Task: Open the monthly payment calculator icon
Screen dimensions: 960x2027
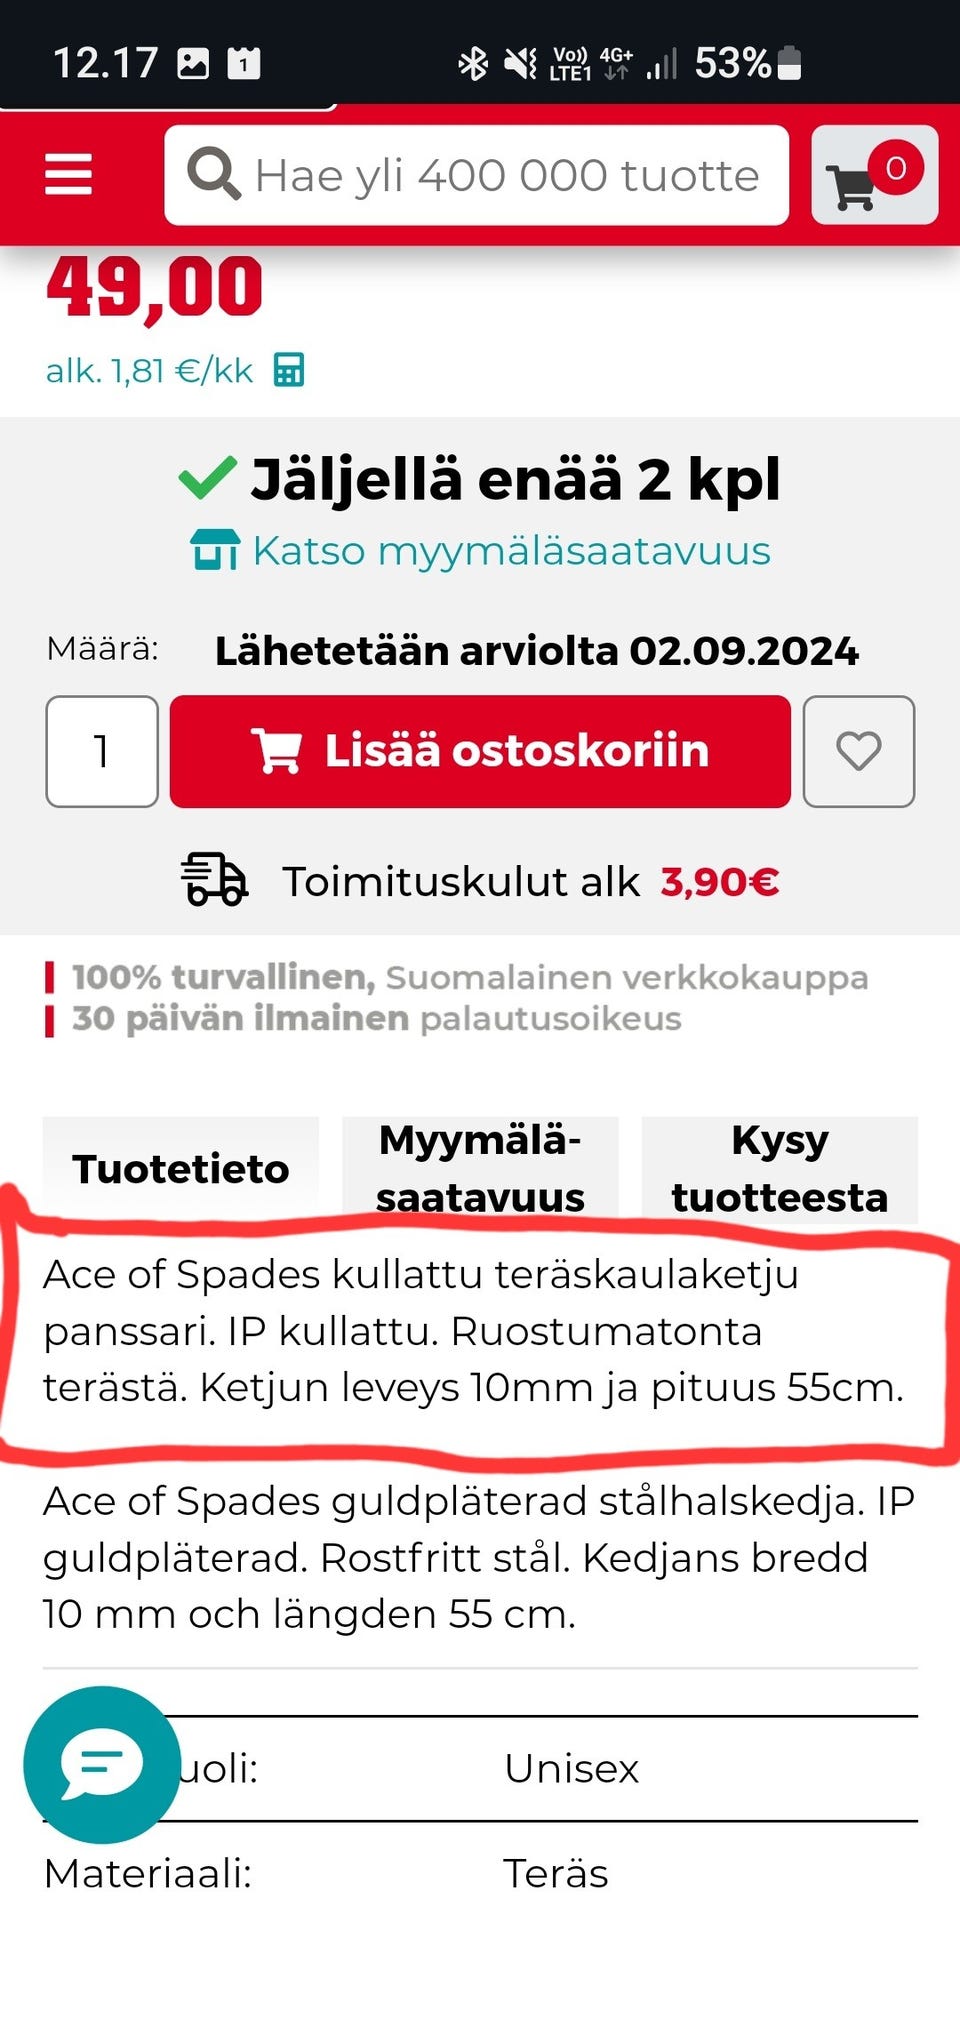Action: pos(290,371)
